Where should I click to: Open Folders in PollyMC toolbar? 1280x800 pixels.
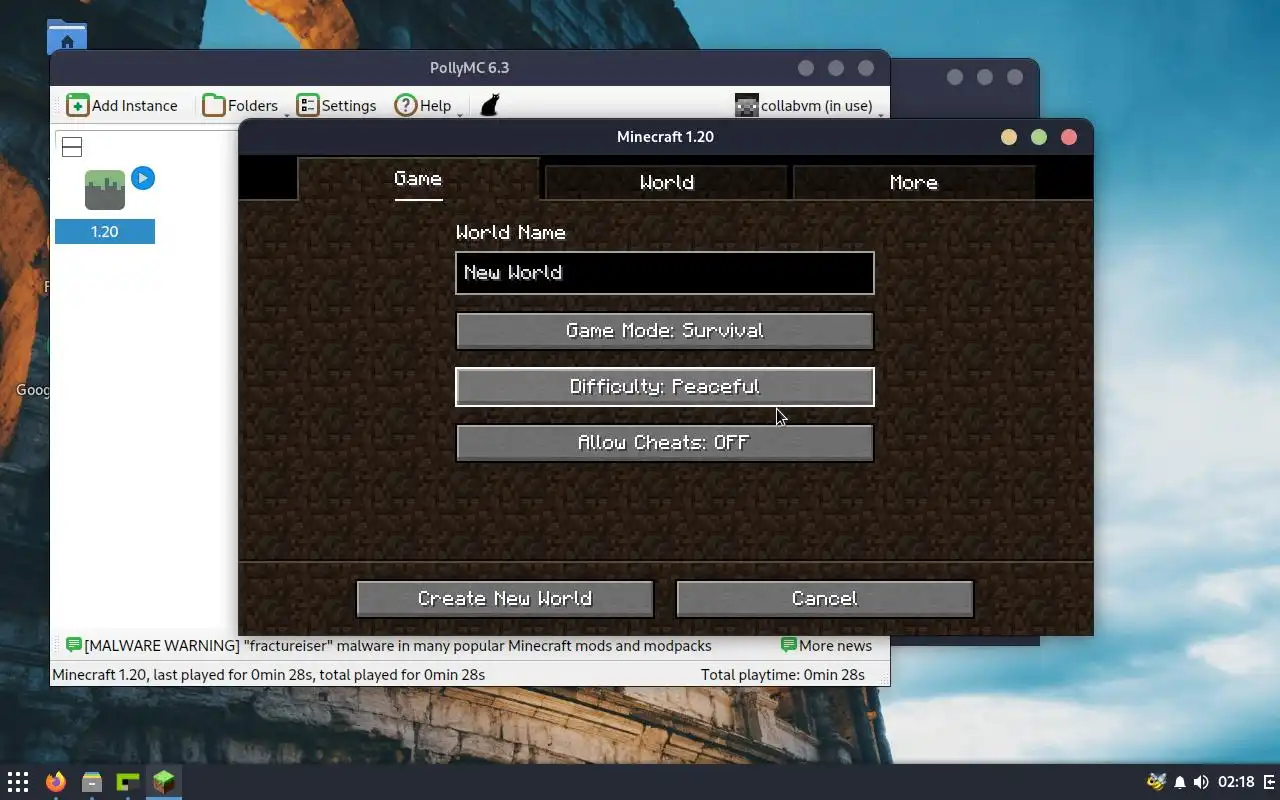click(240, 105)
